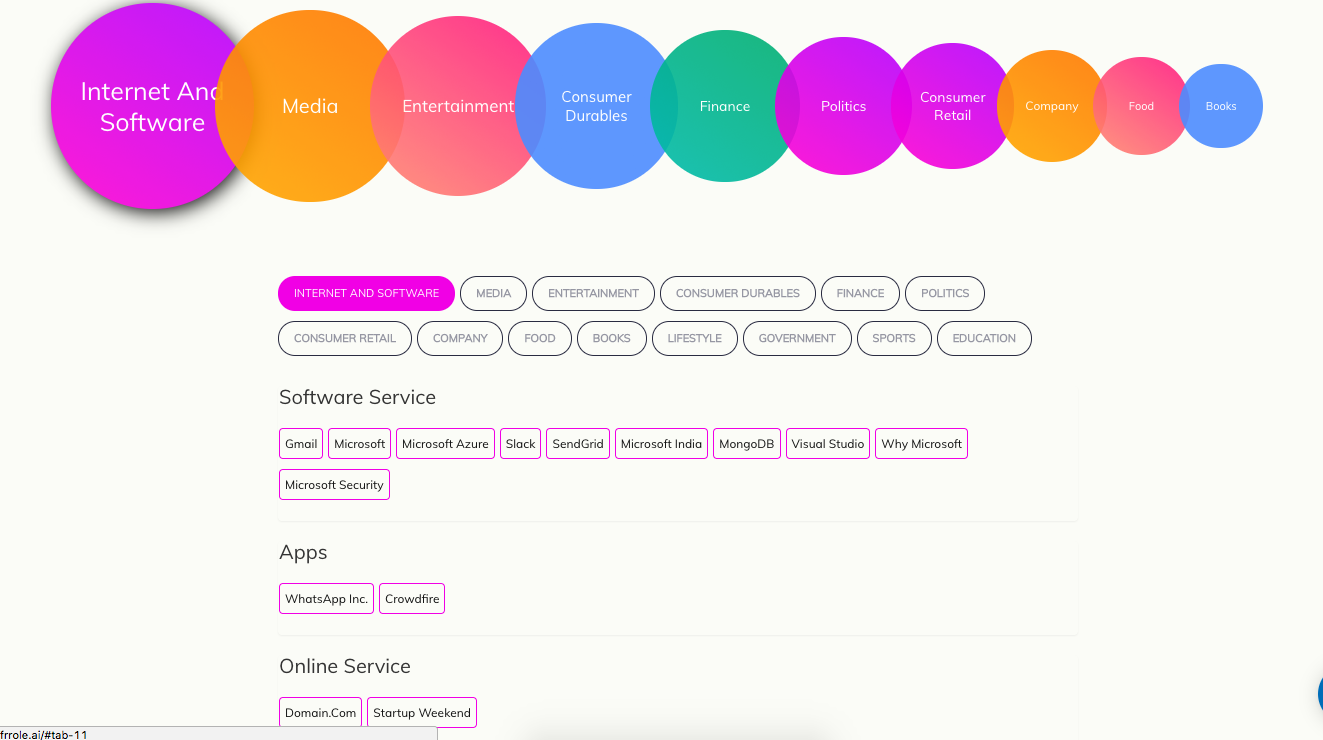Image resolution: width=1323 pixels, height=740 pixels.
Task: Click the blue Consumer Durables bubble
Action: pos(597,106)
